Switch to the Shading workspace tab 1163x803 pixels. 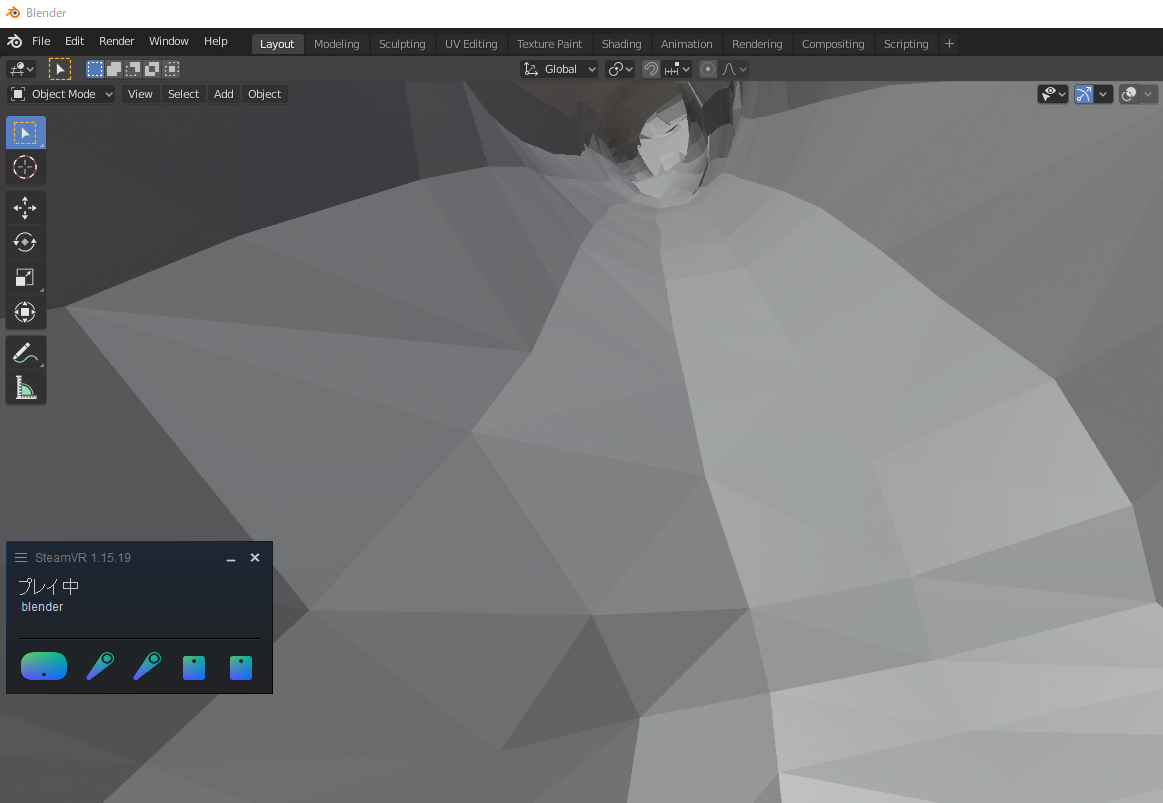(x=621, y=43)
